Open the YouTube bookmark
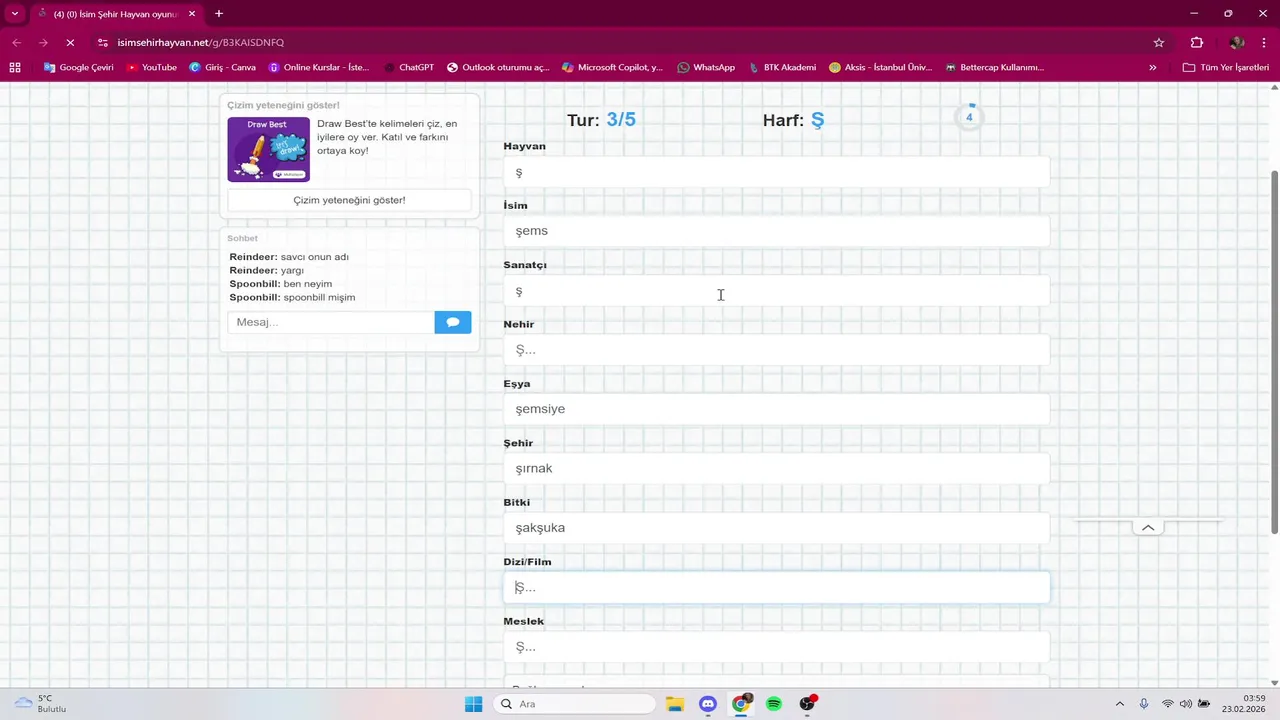 coord(151,67)
